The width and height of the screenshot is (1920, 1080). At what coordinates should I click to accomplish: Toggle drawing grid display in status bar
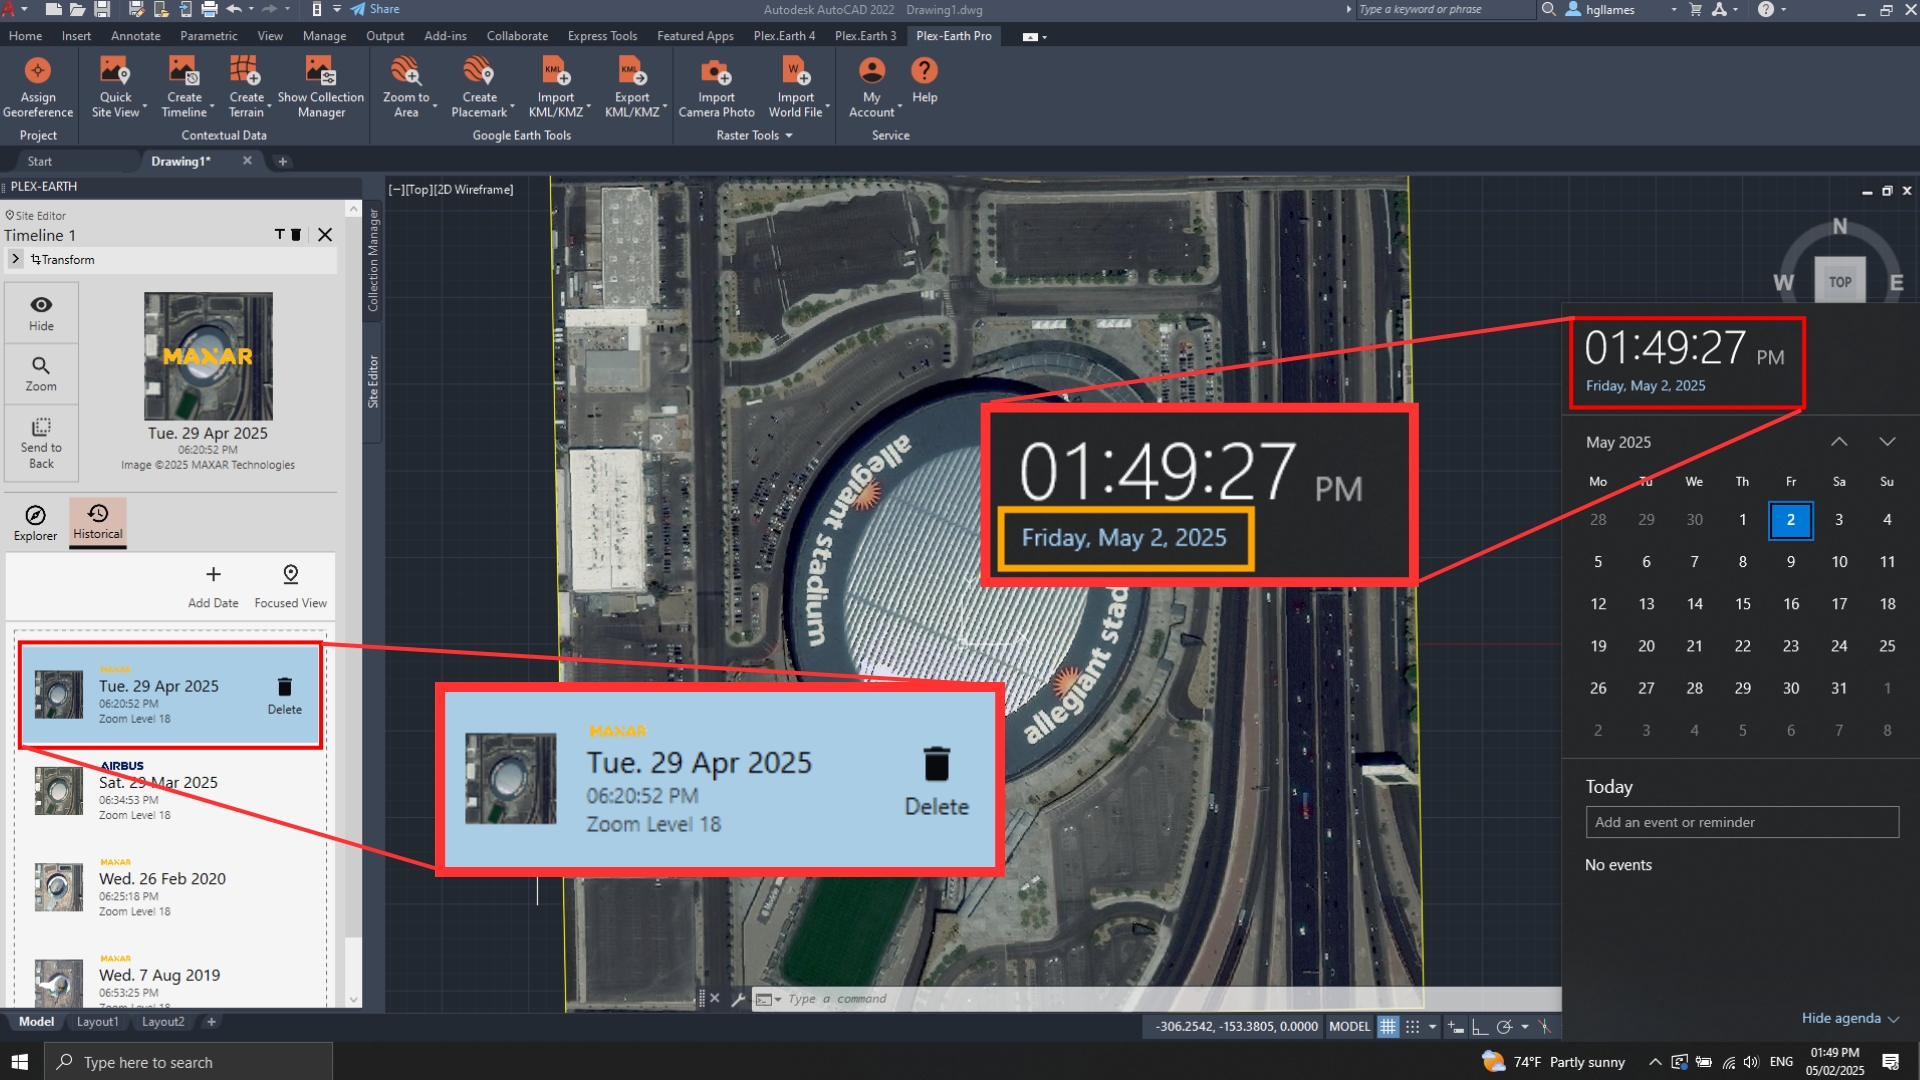coord(1388,1026)
